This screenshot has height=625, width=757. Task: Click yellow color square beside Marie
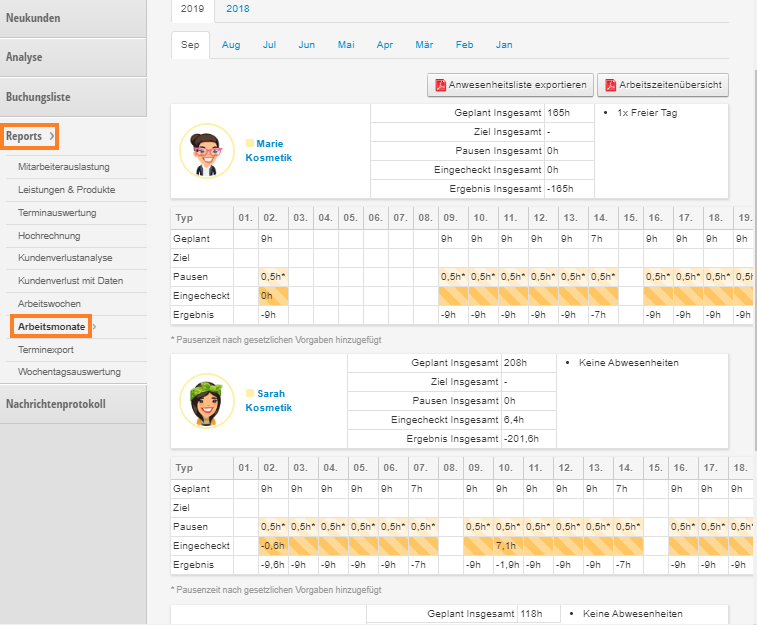250,144
